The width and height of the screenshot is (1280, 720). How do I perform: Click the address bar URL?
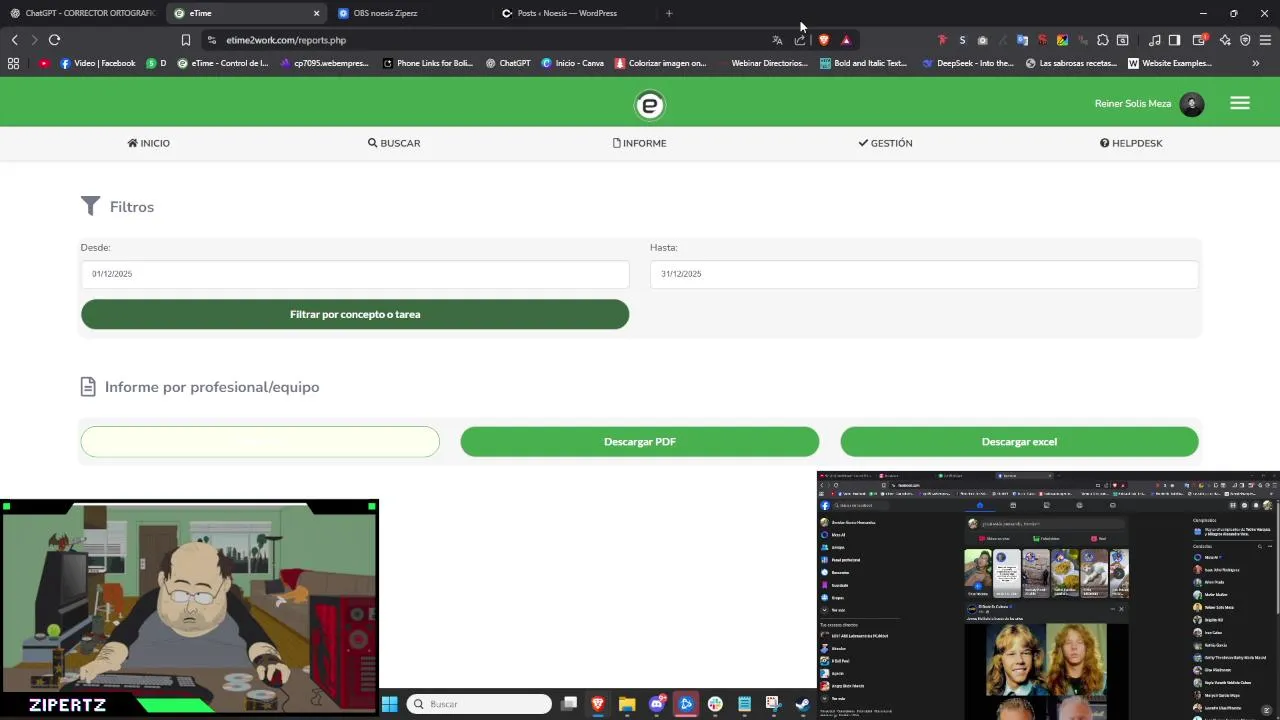[286, 40]
